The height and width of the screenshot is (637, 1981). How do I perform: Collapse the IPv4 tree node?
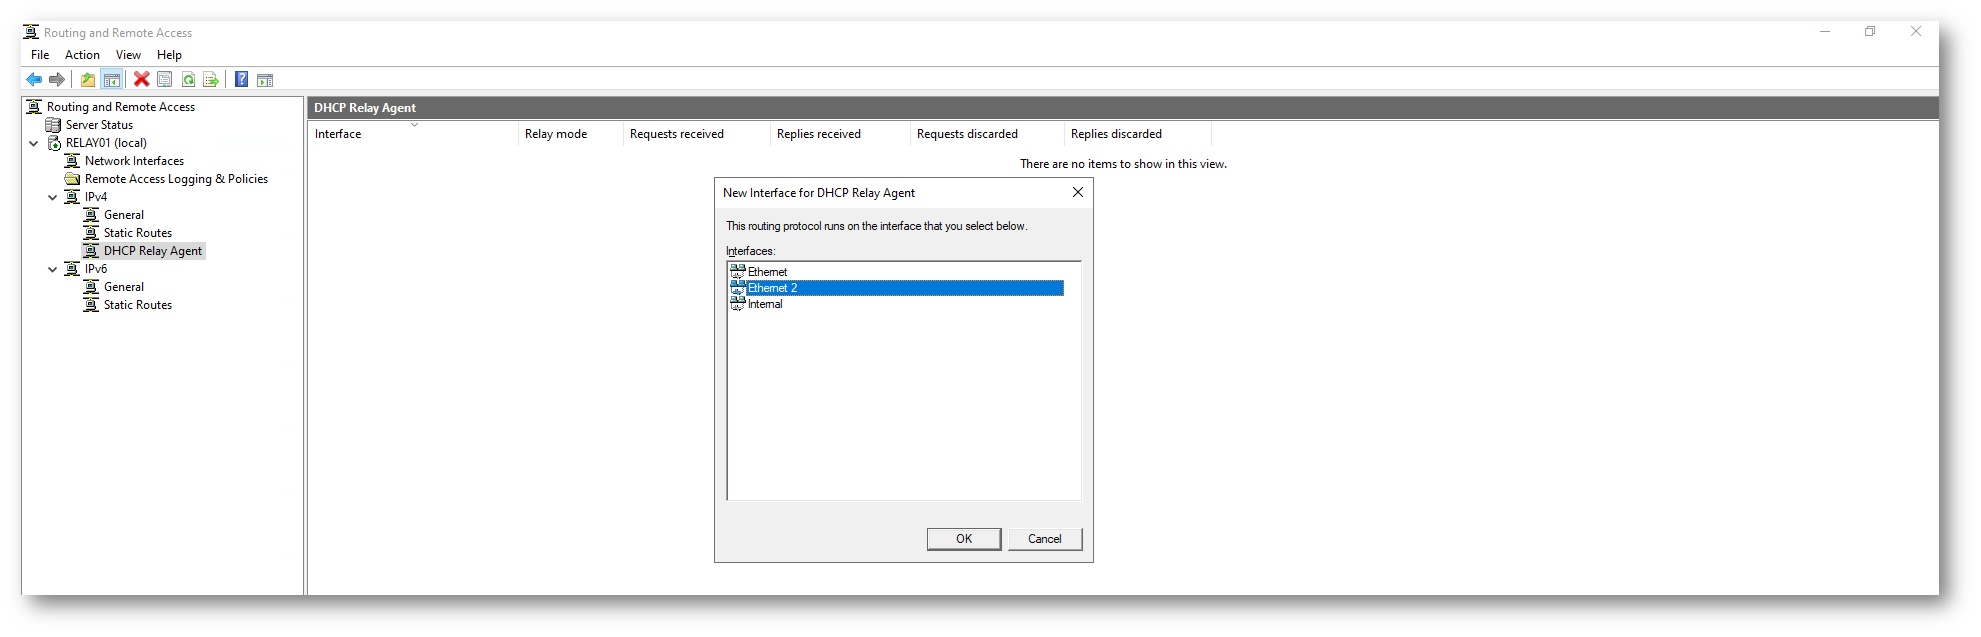[x=53, y=198]
